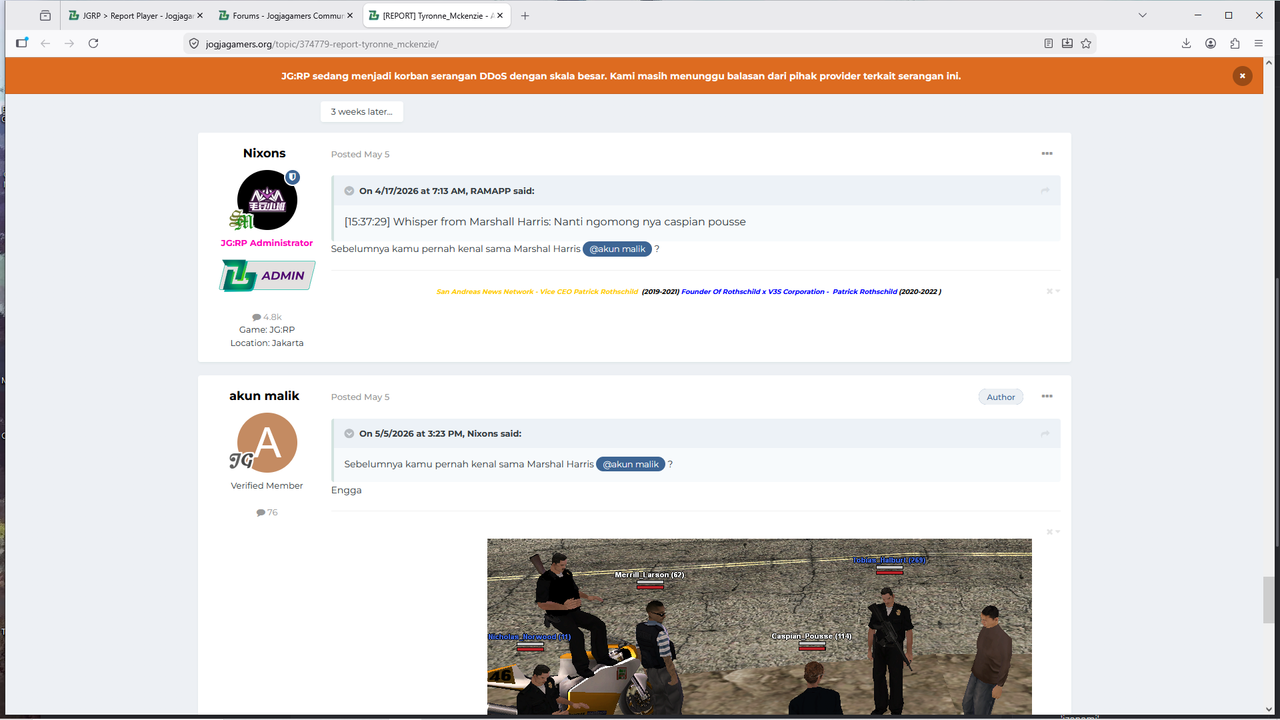
Task: Go forward one page
Action: [x=69, y=43]
